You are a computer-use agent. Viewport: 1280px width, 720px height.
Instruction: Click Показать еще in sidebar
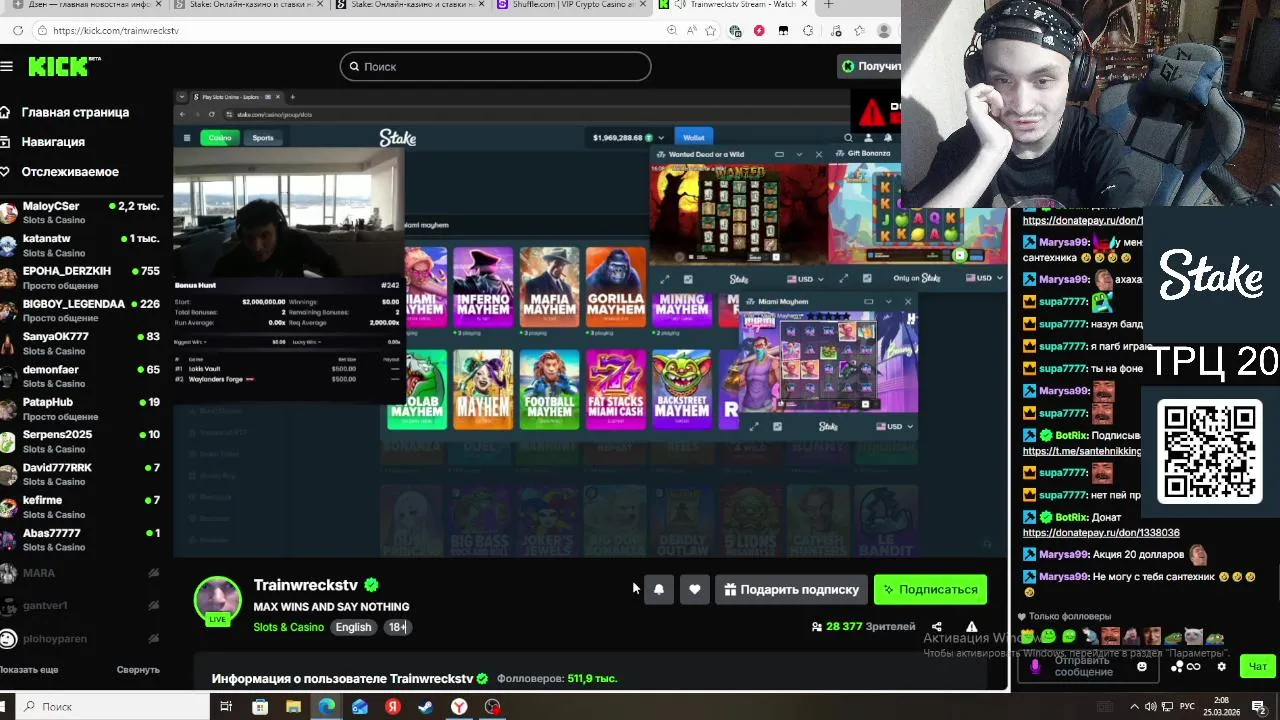tap(29, 670)
